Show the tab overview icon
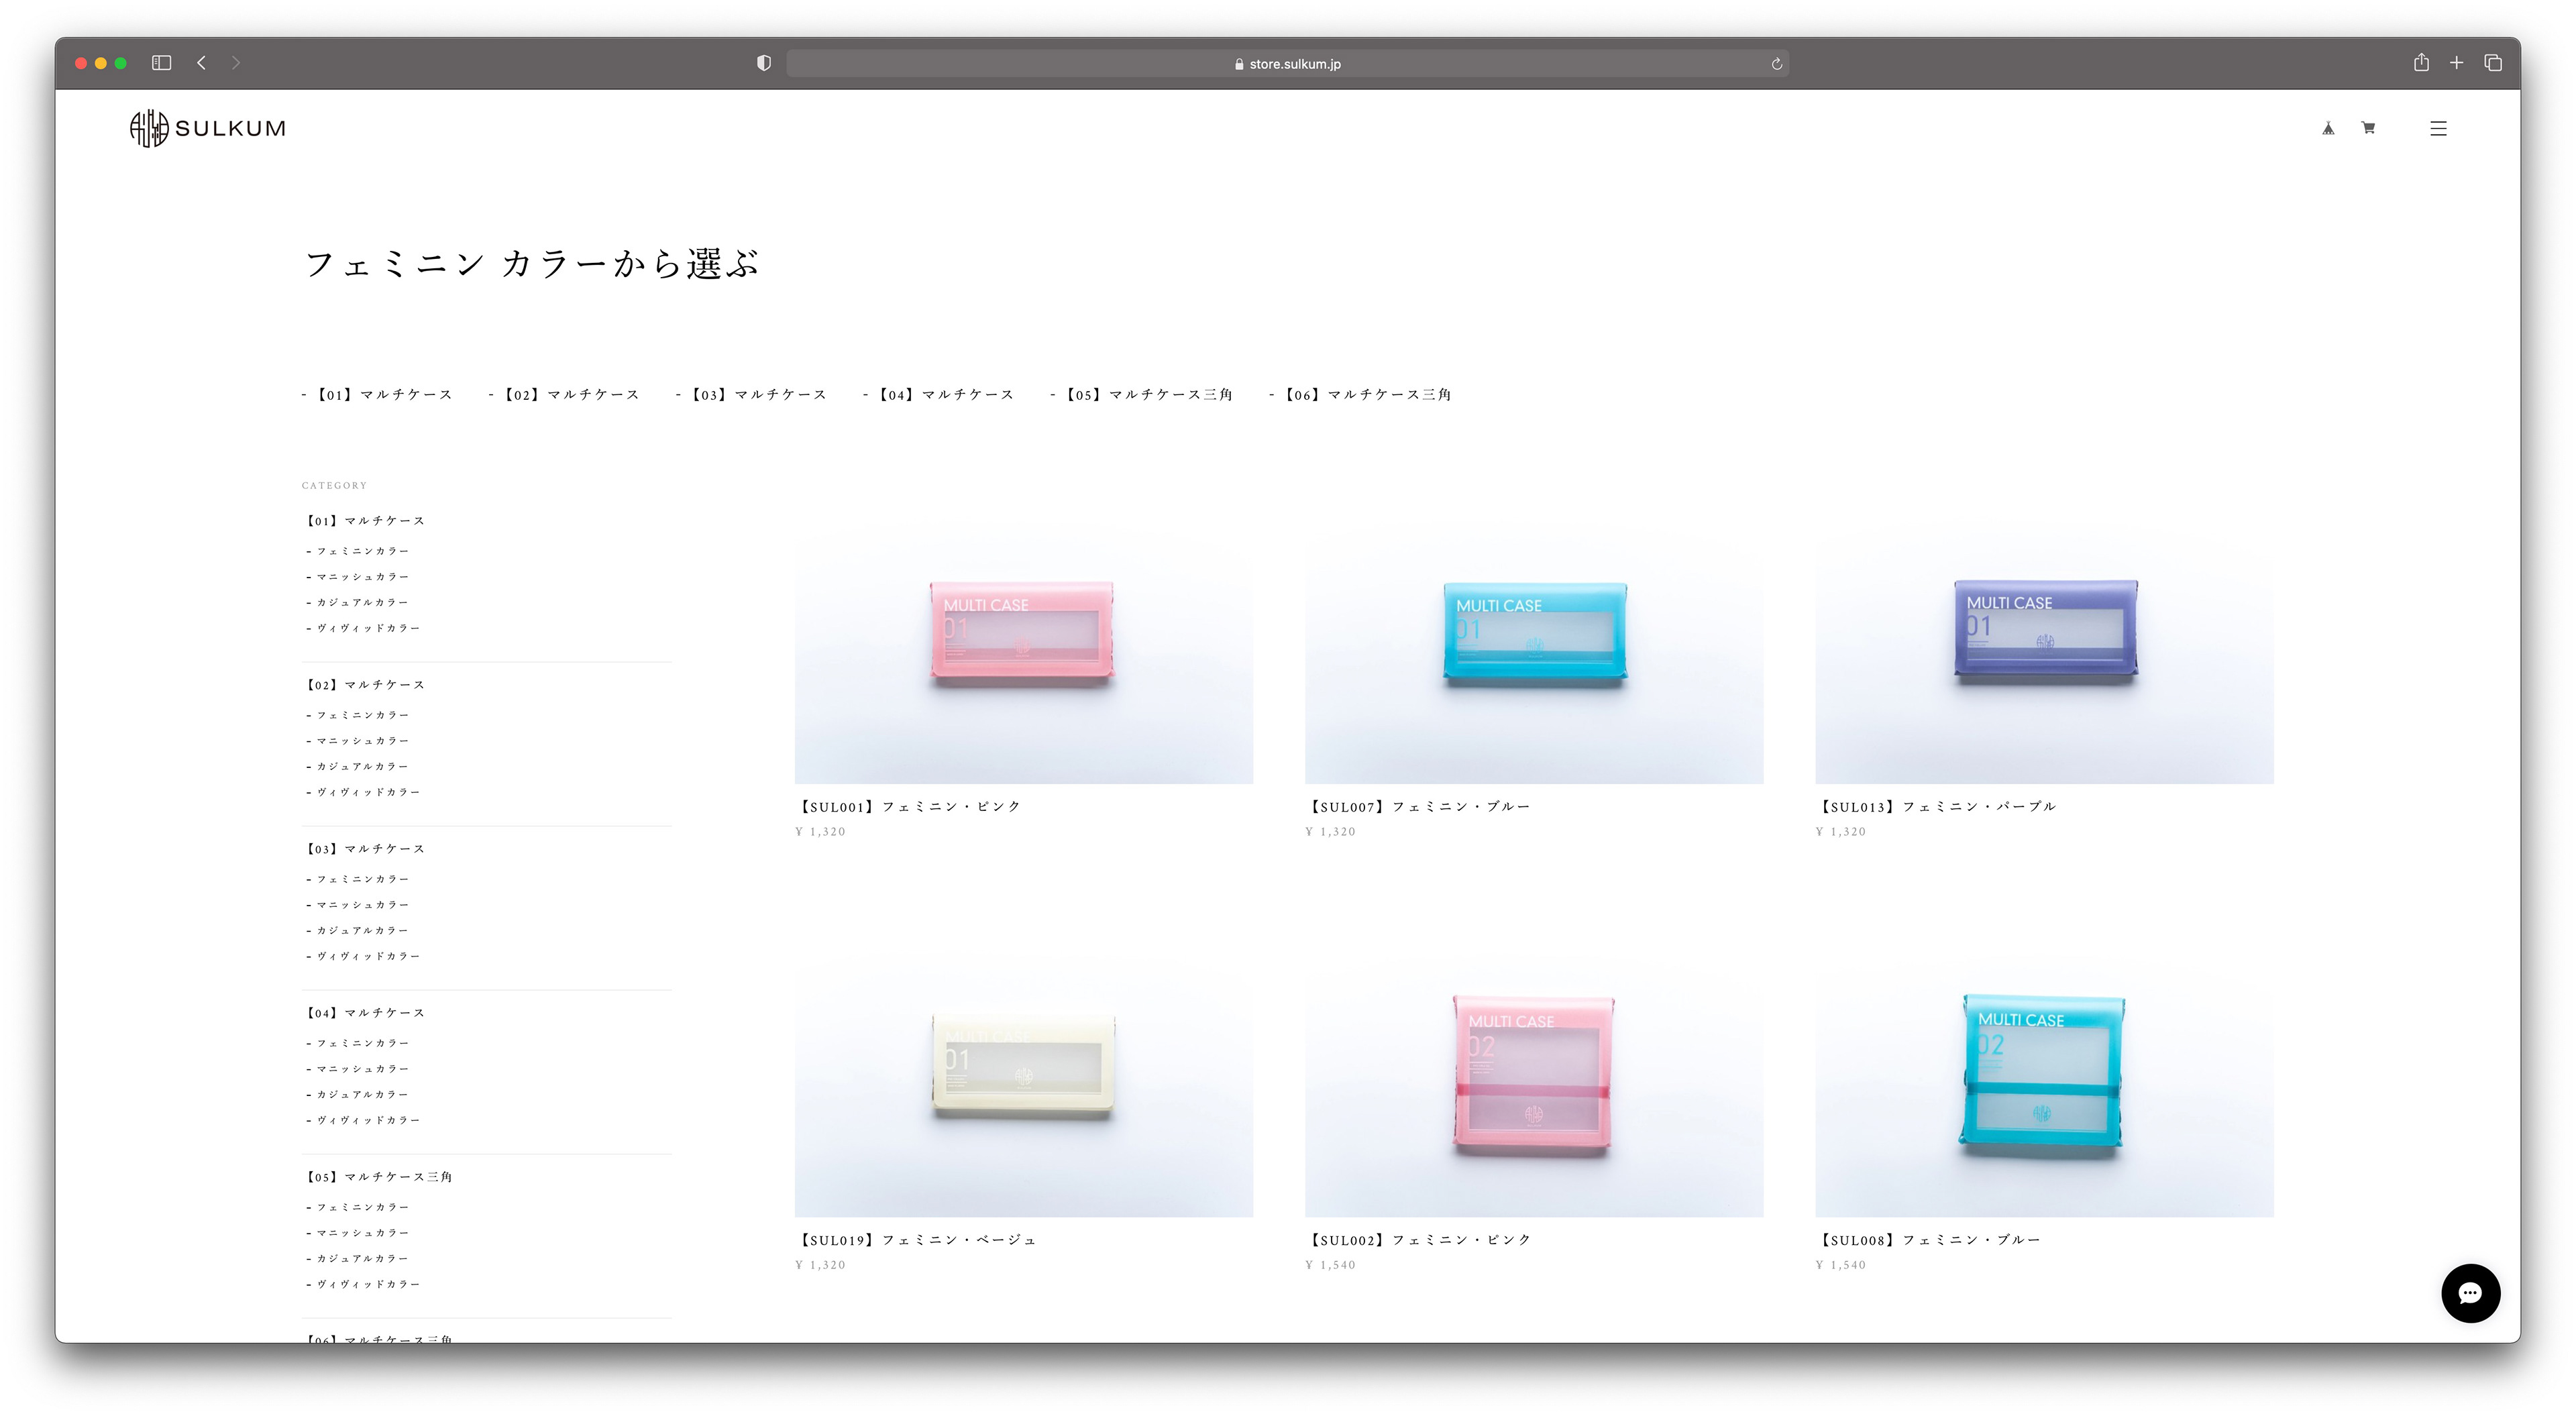The height and width of the screenshot is (1416, 2576). tap(2492, 63)
